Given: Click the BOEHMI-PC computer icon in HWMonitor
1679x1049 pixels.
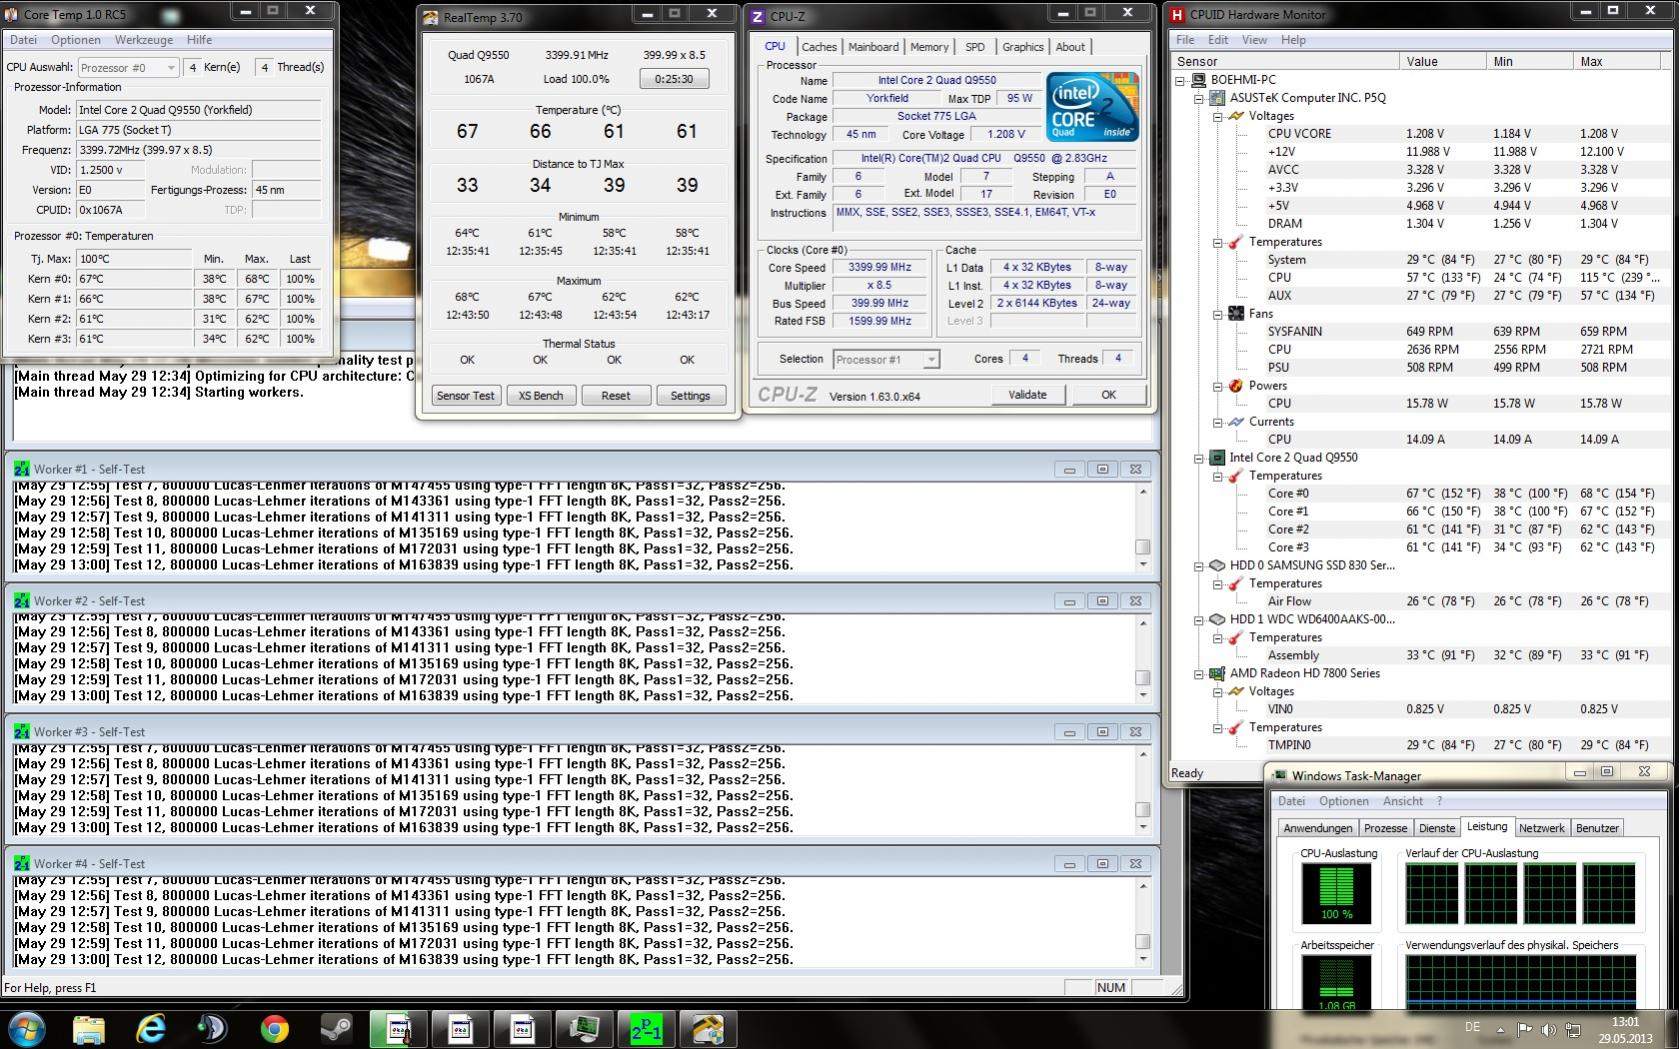Looking at the screenshot, I should click(x=1198, y=80).
